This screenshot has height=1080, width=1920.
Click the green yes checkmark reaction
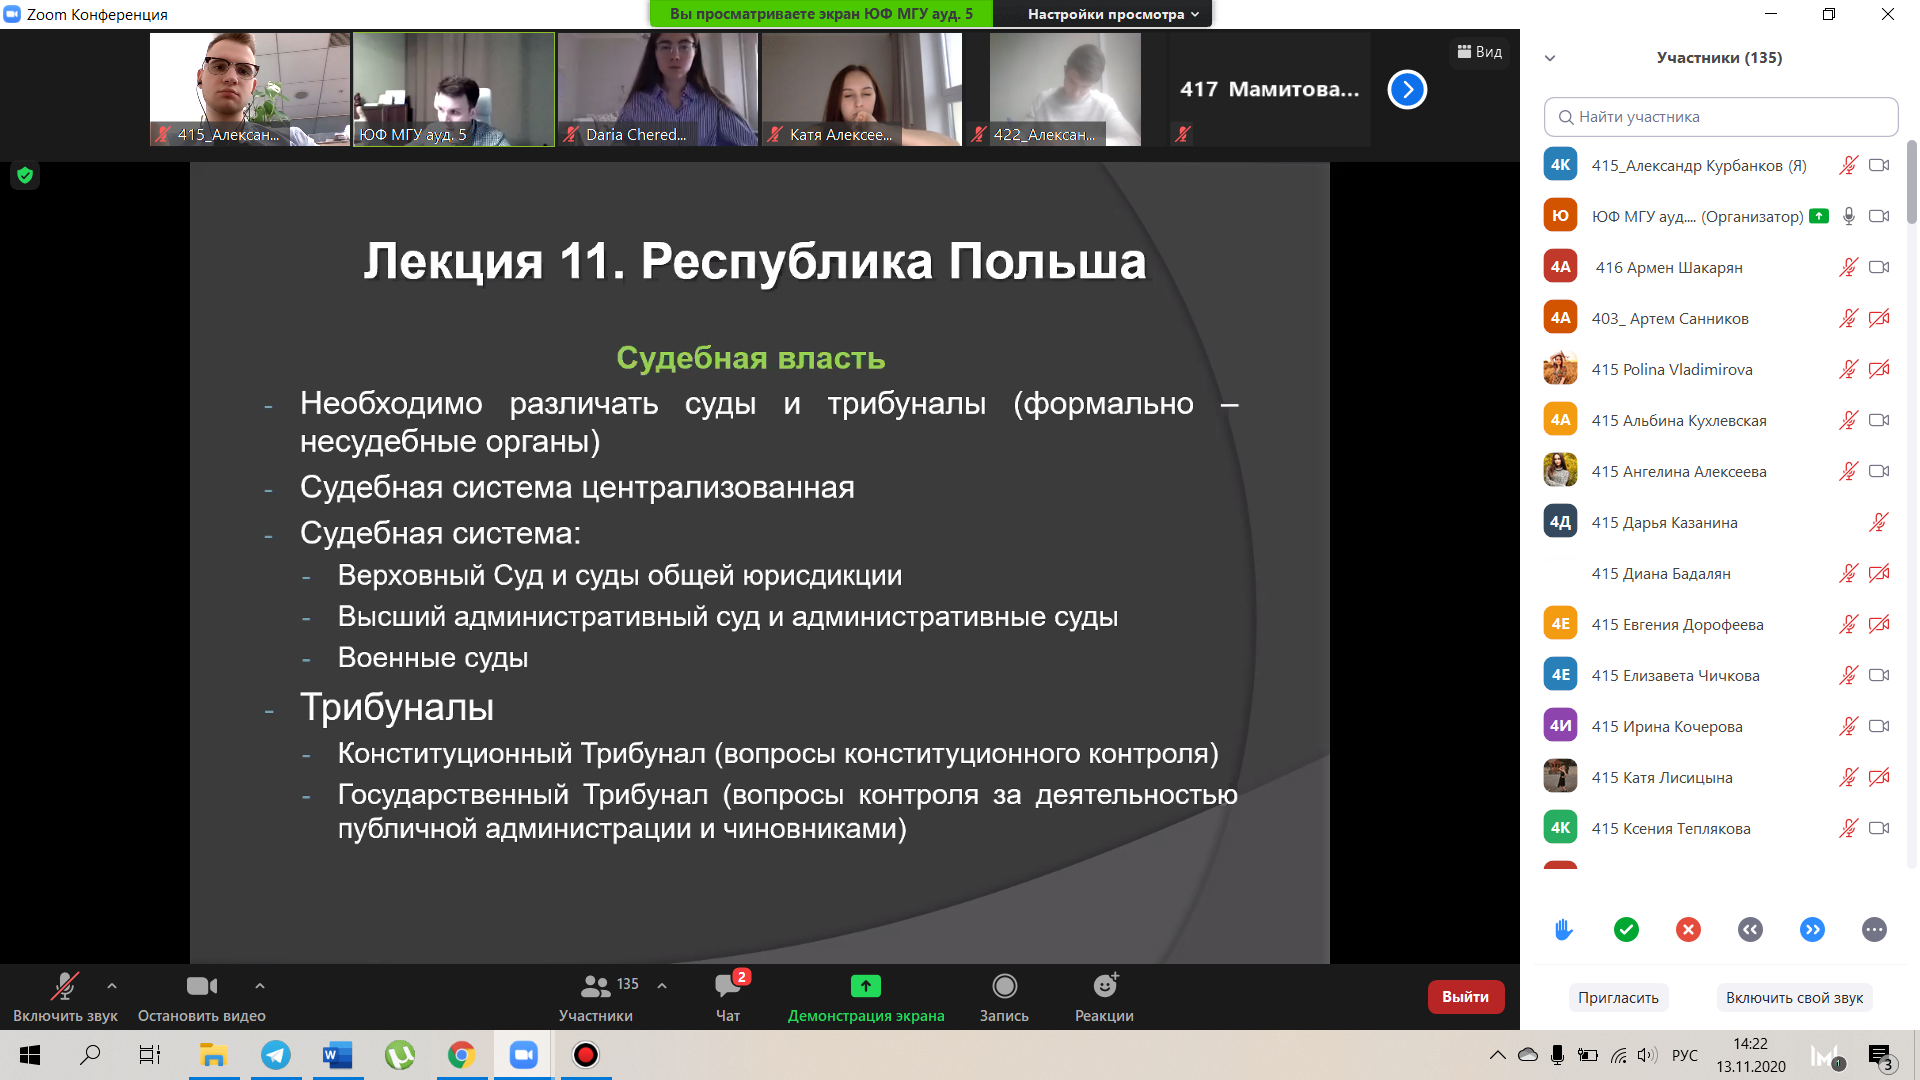pyautogui.click(x=1626, y=930)
